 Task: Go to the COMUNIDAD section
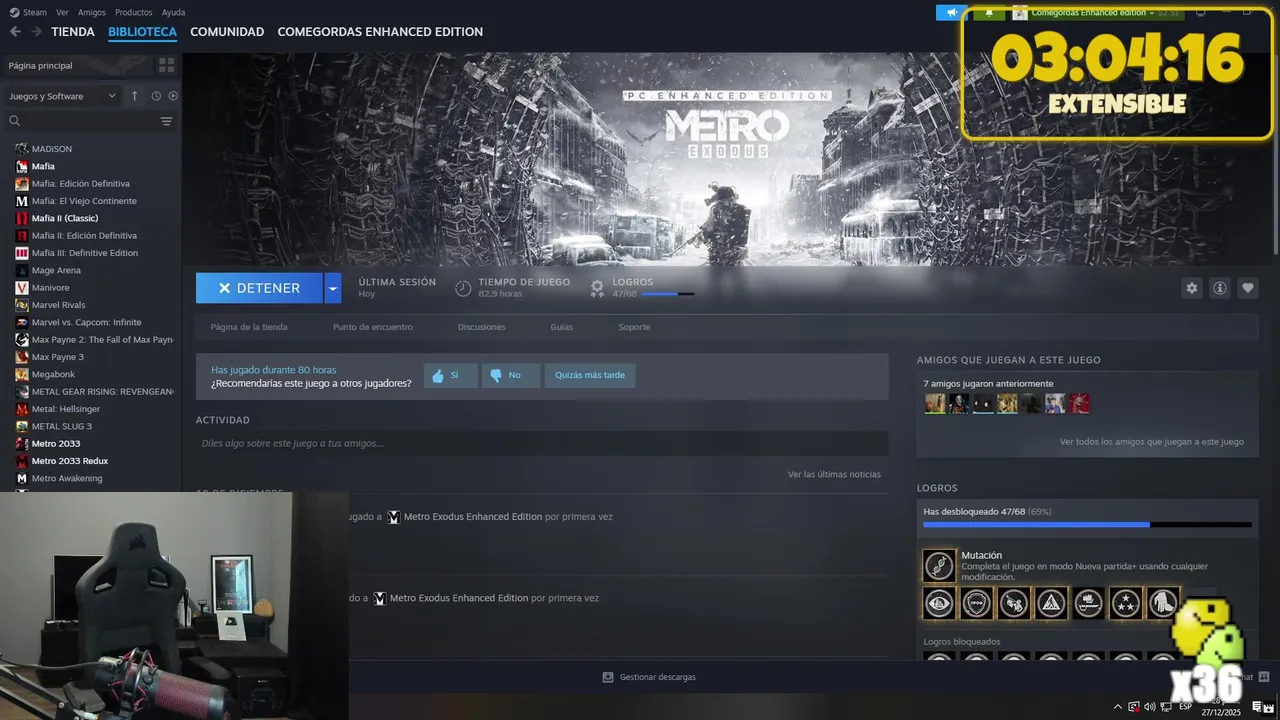[227, 32]
